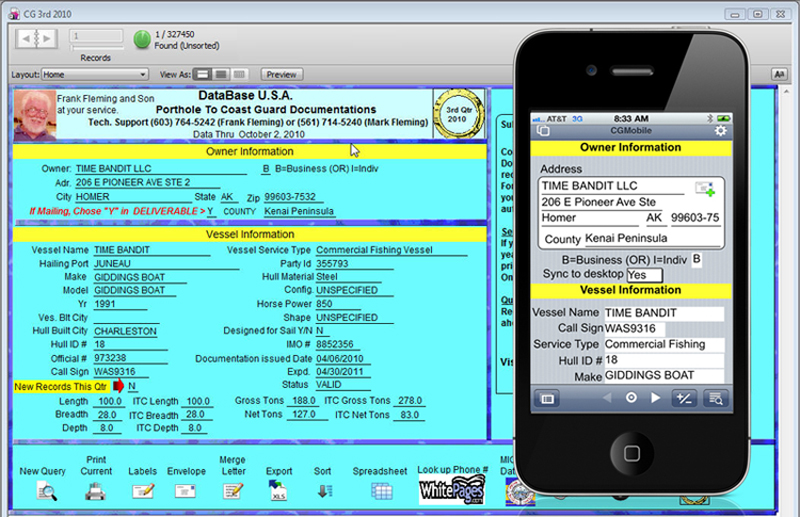Open the New Query magnifier icon
The height and width of the screenshot is (517, 800).
click(46, 491)
